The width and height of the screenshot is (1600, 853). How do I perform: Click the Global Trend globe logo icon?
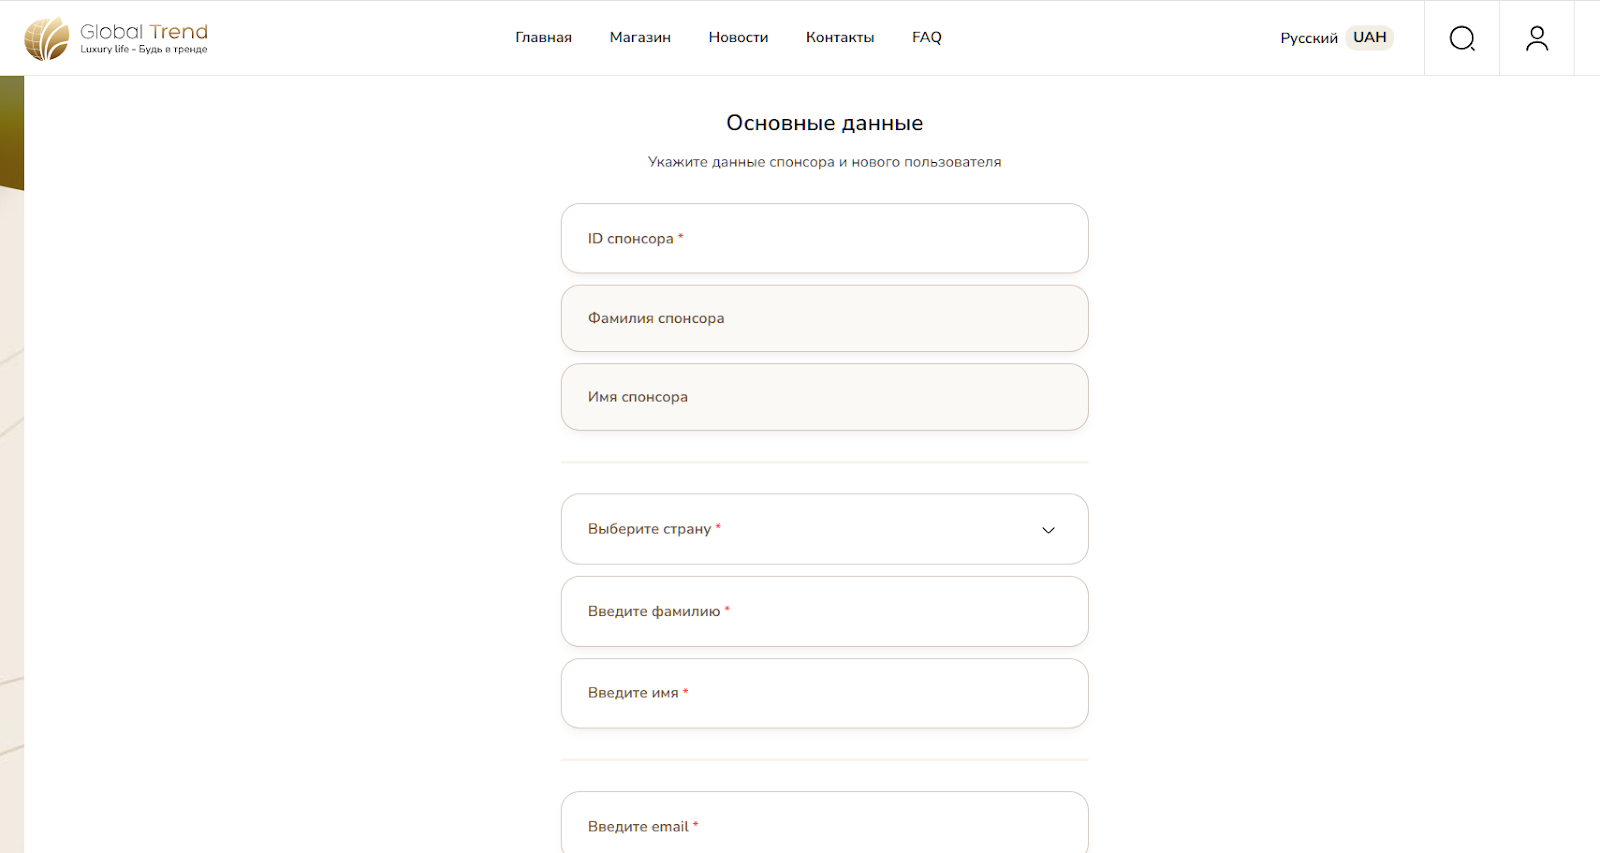pos(47,39)
